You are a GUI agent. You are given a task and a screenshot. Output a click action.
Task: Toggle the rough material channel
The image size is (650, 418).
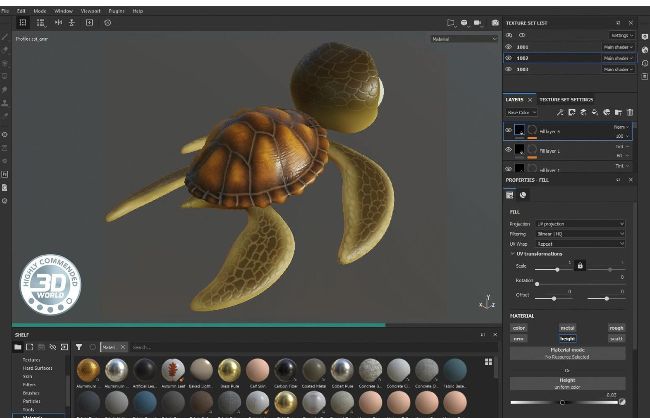click(616, 327)
